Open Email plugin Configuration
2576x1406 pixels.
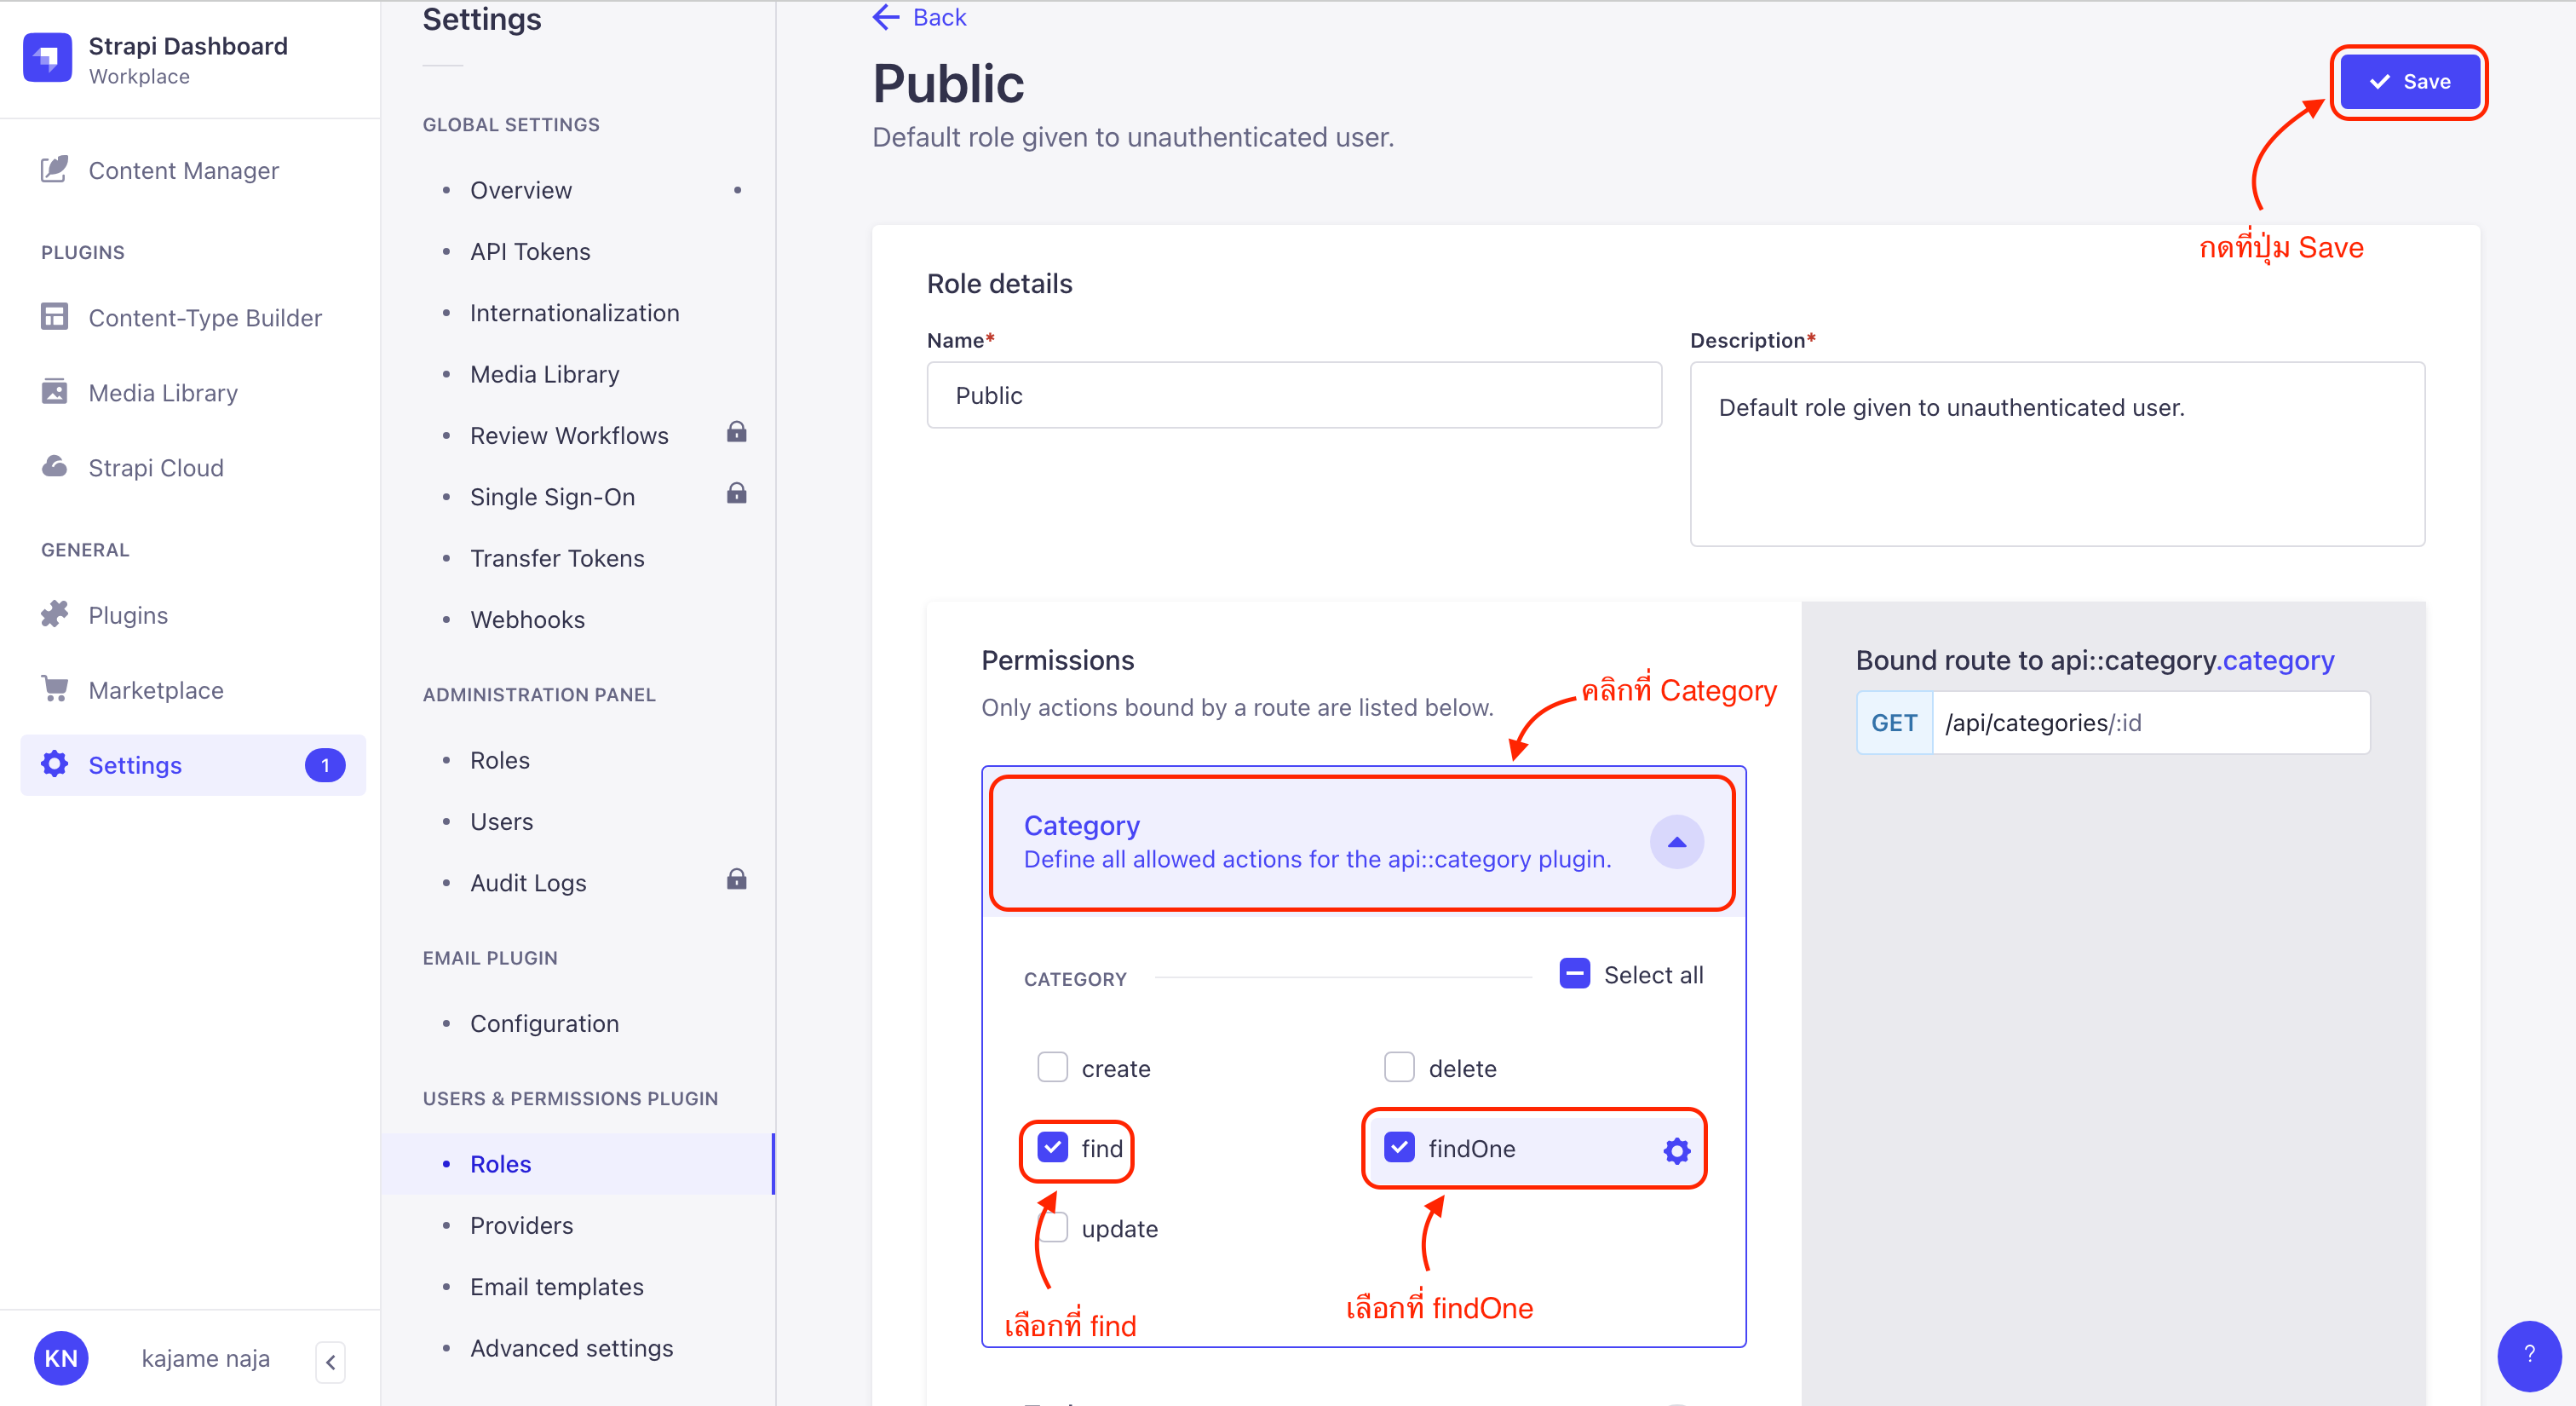point(544,1023)
